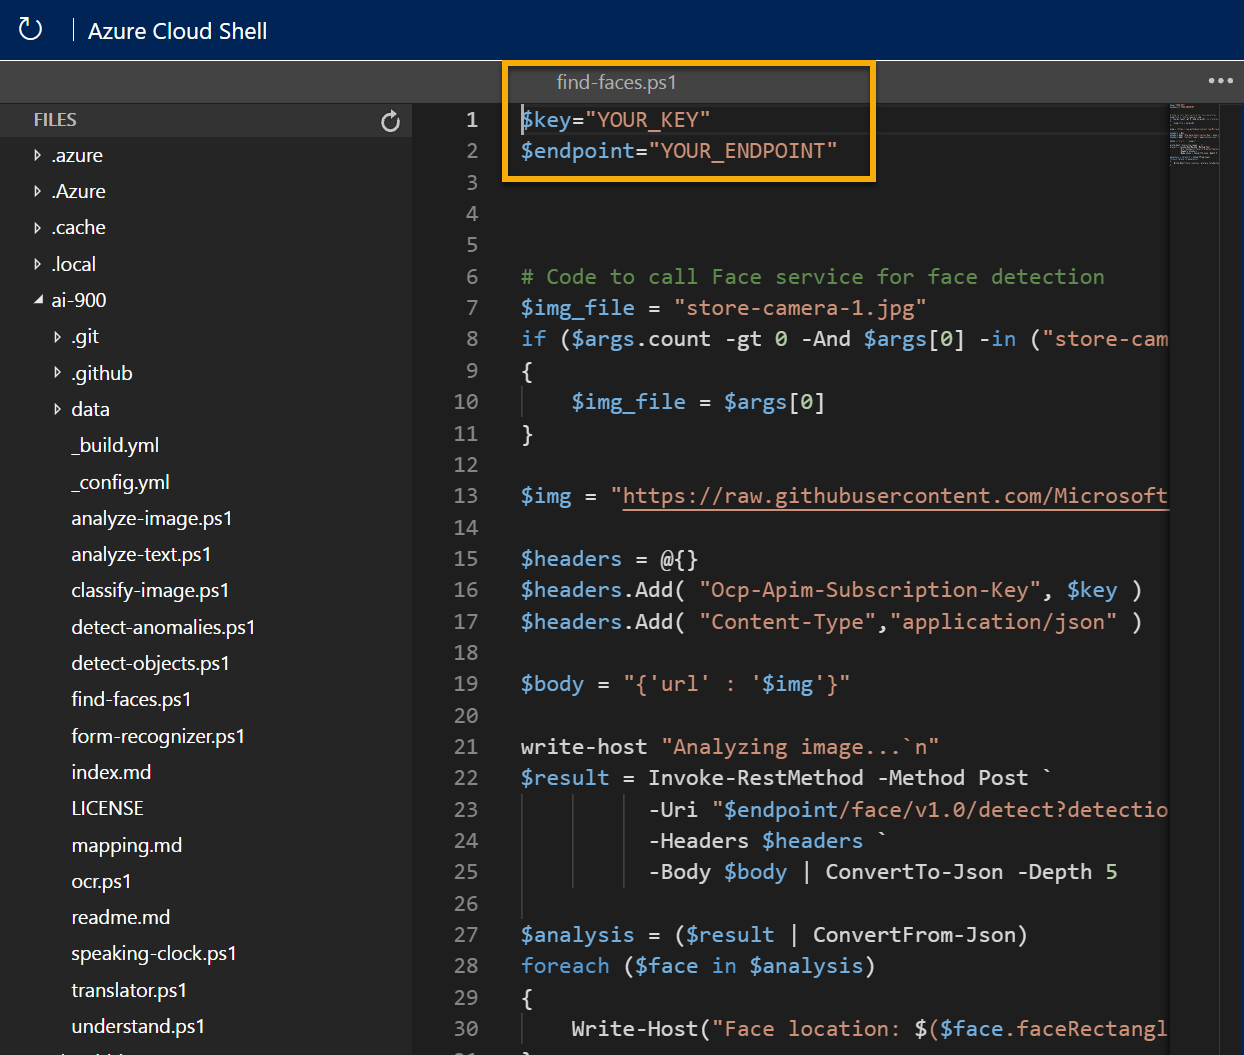Refresh the FILES explorer list
The width and height of the screenshot is (1244, 1055).
390,121
